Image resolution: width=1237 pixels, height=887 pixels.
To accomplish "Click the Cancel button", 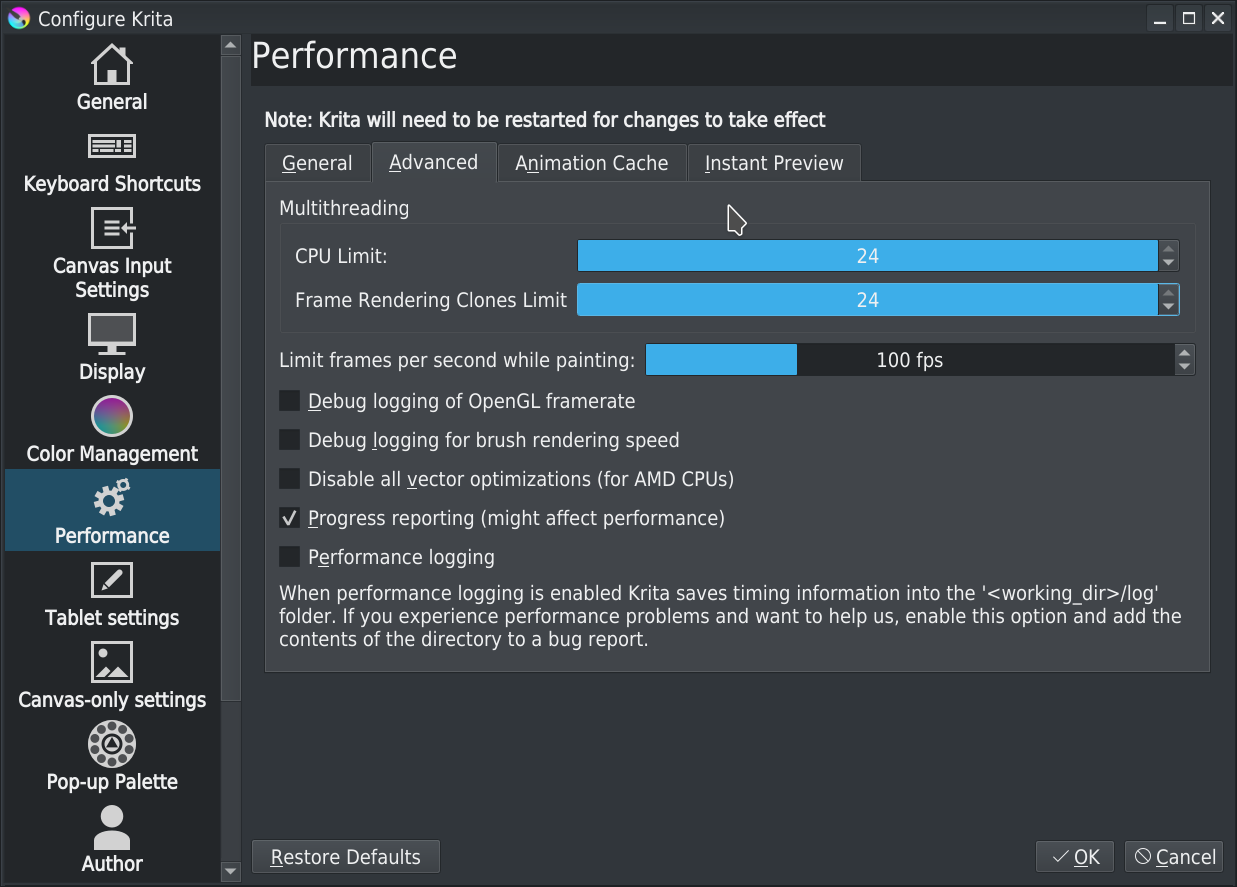I will pyautogui.click(x=1174, y=857).
